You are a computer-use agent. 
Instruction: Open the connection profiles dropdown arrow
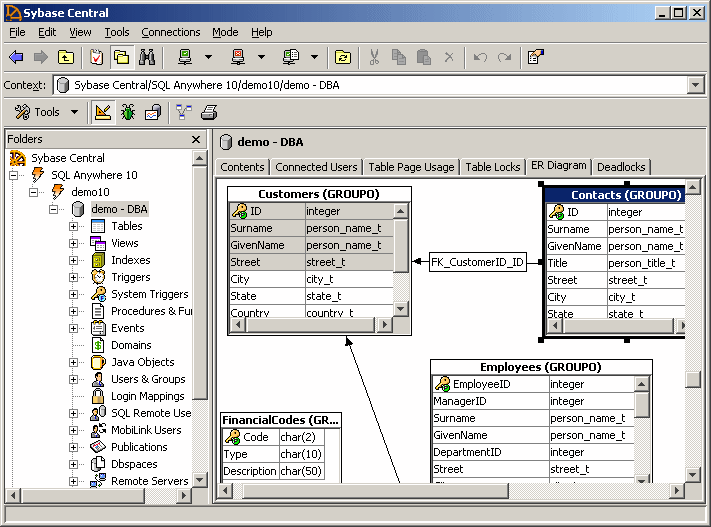click(314, 57)
